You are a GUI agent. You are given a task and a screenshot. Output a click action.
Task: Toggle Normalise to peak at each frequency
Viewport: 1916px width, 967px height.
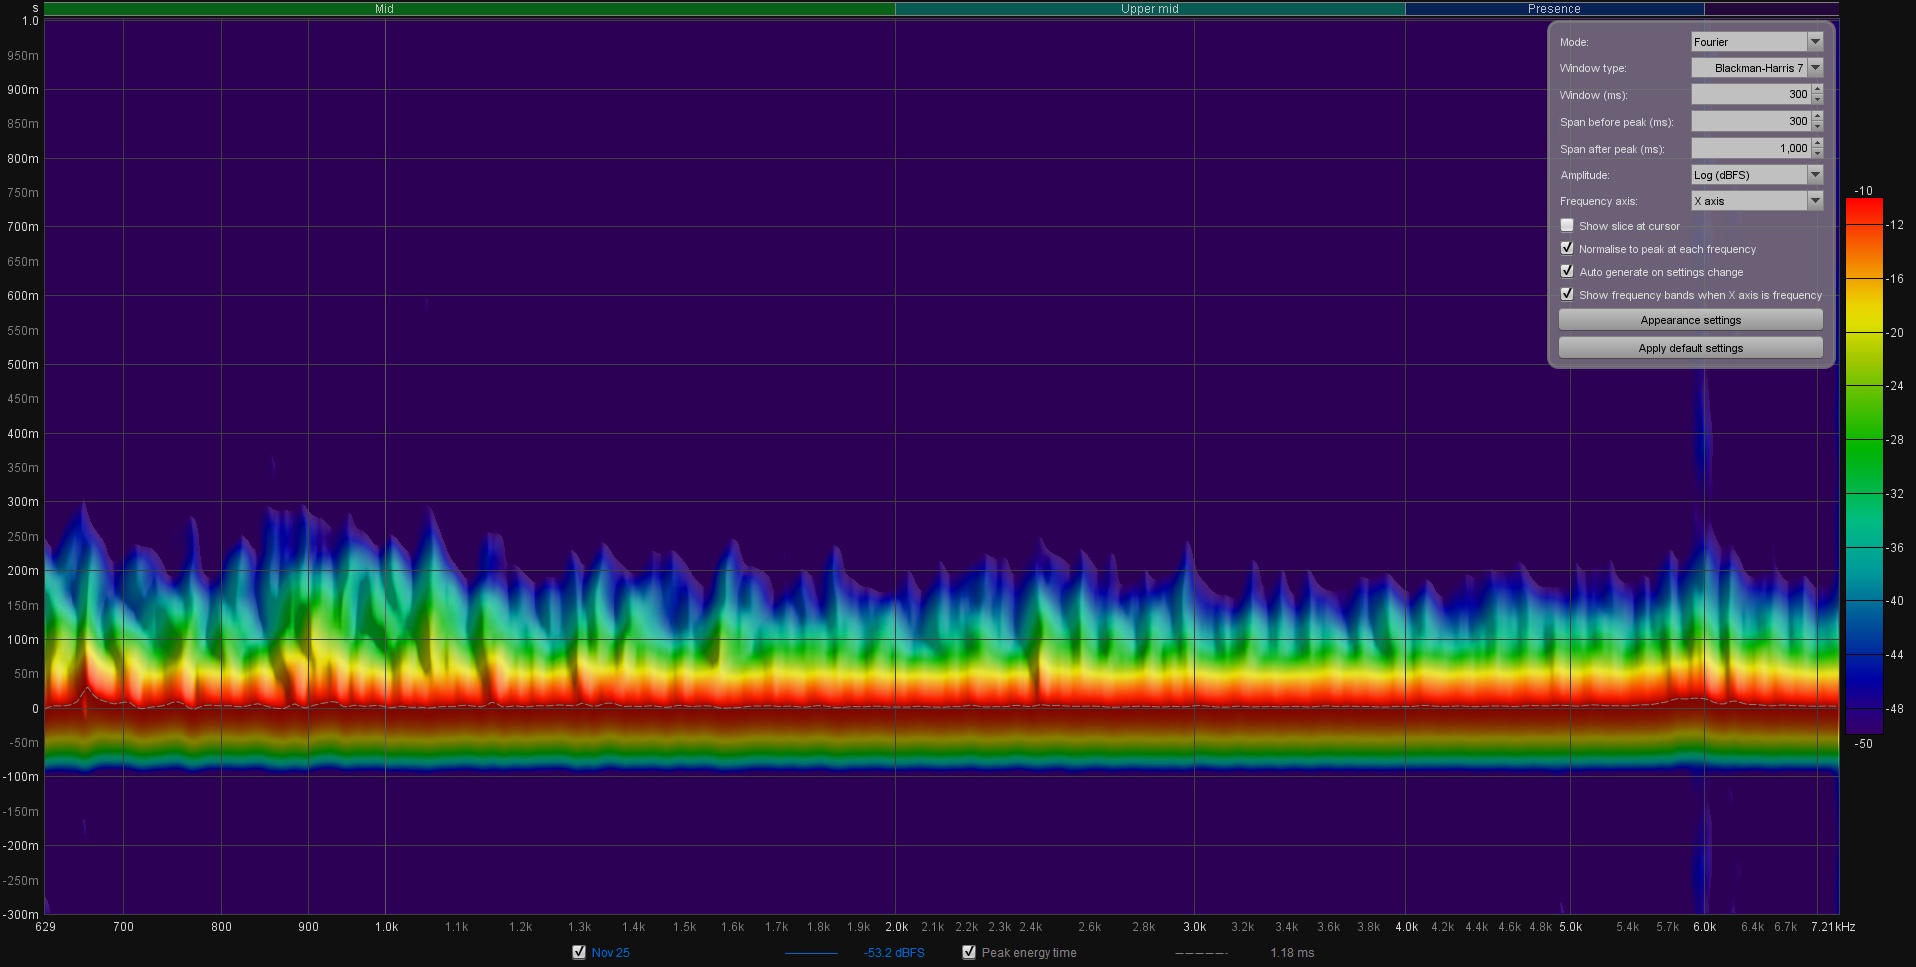pyautogui.click(x=1567, y=248)
